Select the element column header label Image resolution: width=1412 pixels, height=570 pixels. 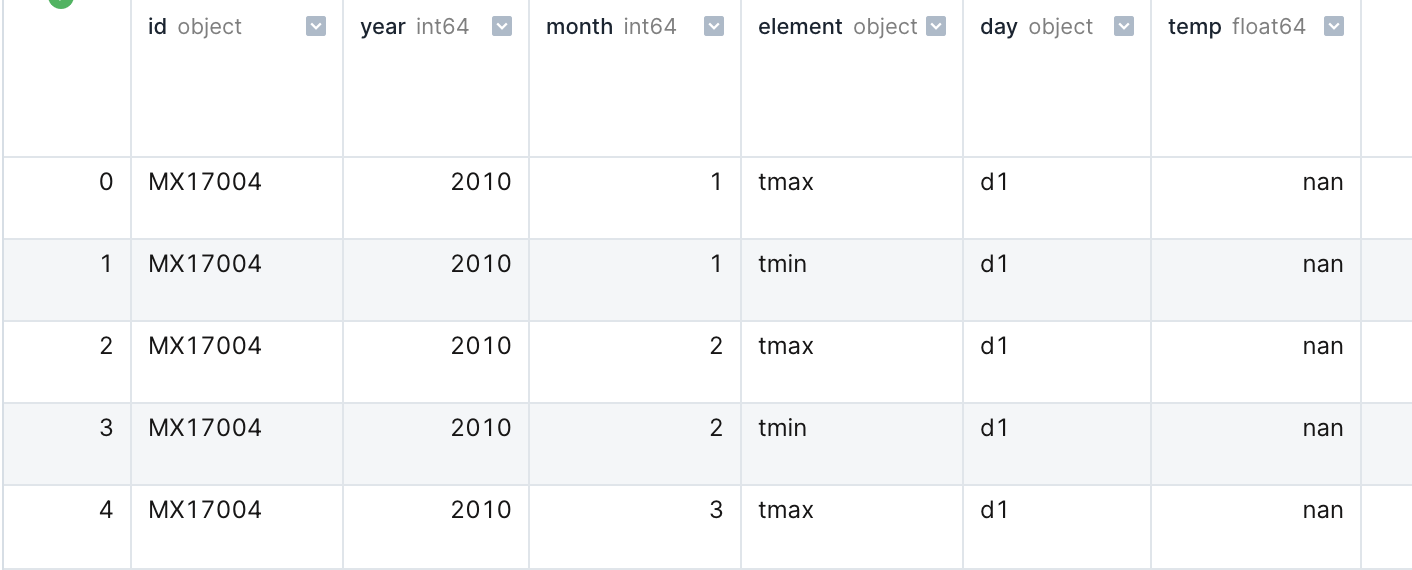pyautogui.click(x=800, y=27)
